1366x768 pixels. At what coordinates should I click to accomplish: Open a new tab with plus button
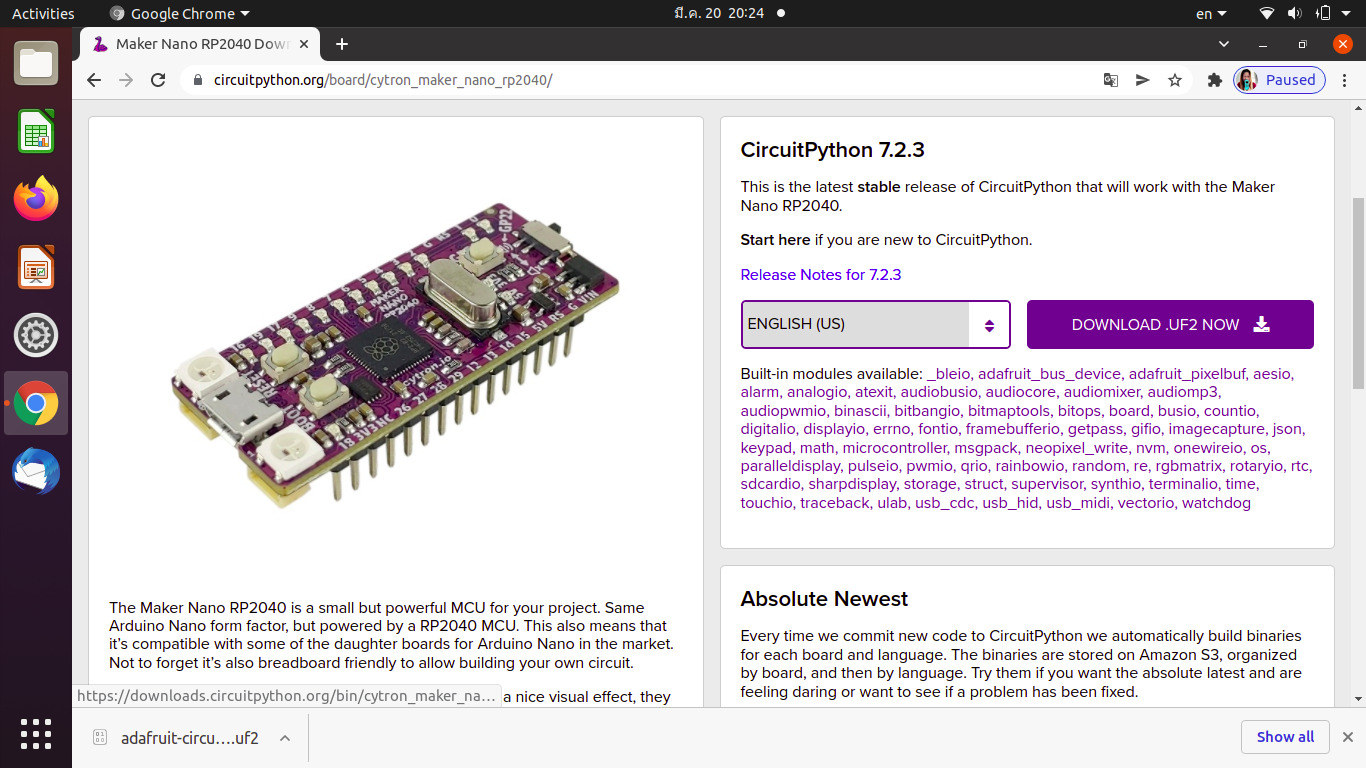coord(342,44)
